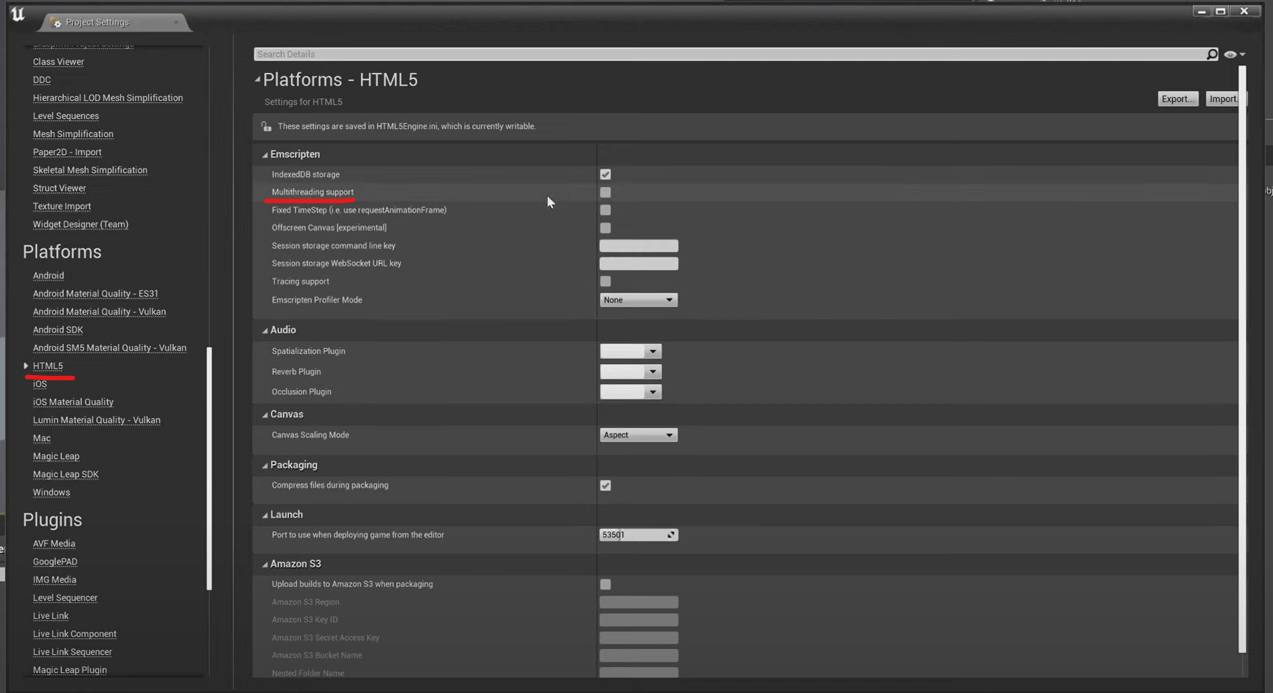Open GooglePAD plugin settings
This screenshot has height=693, width=1273.
55,562
